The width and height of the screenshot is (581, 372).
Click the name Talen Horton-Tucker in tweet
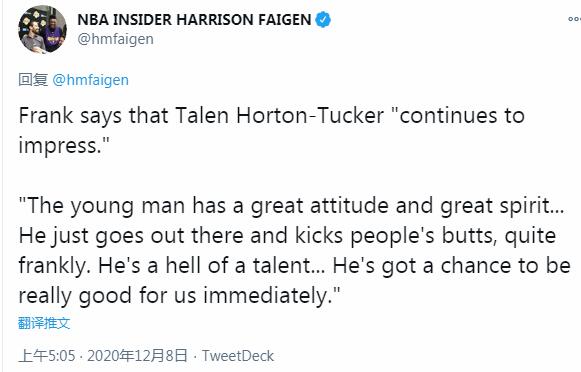coord(279,115)
